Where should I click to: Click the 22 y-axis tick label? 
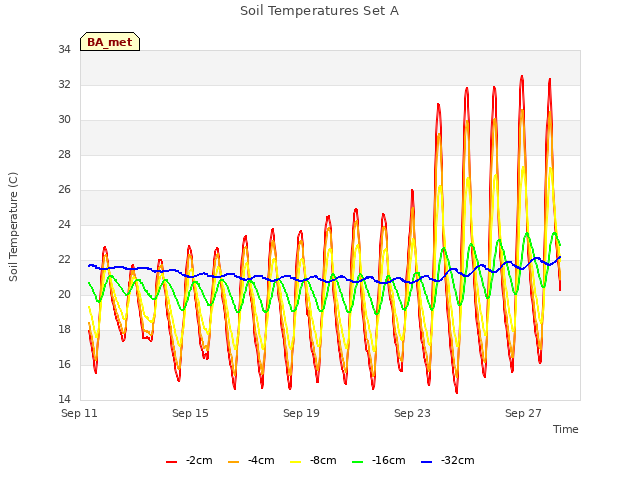[x=64, y=260]
